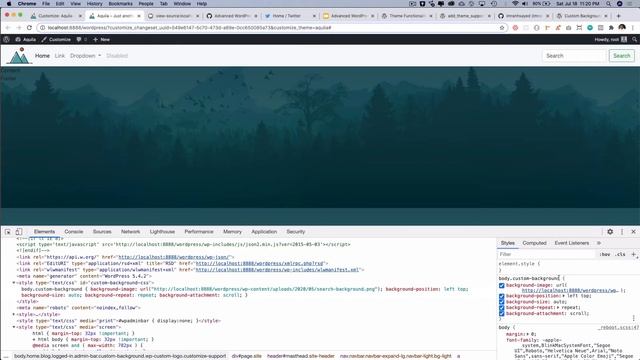This screenshot has width=640, height=360.
Task: Uncheck the background-position property checkbox
Action: [x=502, y=296]
